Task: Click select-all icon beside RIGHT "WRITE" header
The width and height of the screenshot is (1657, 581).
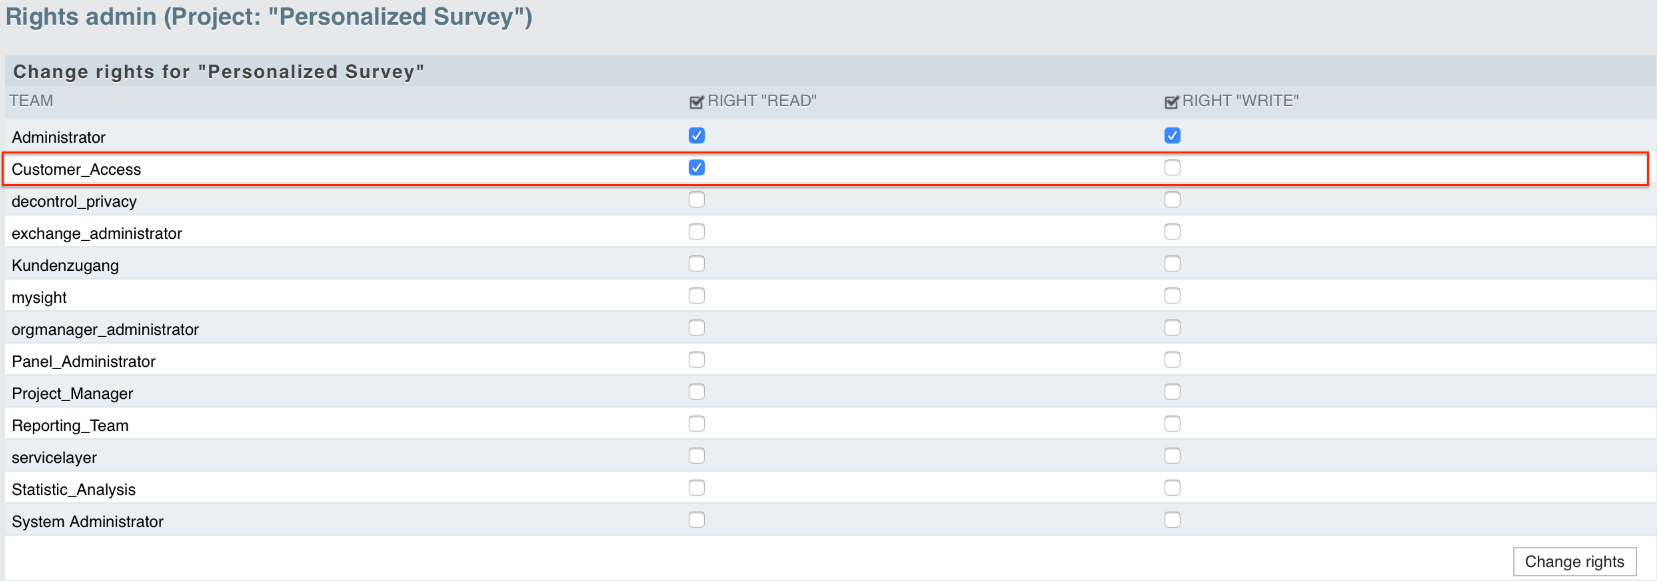Action: 1172,102
